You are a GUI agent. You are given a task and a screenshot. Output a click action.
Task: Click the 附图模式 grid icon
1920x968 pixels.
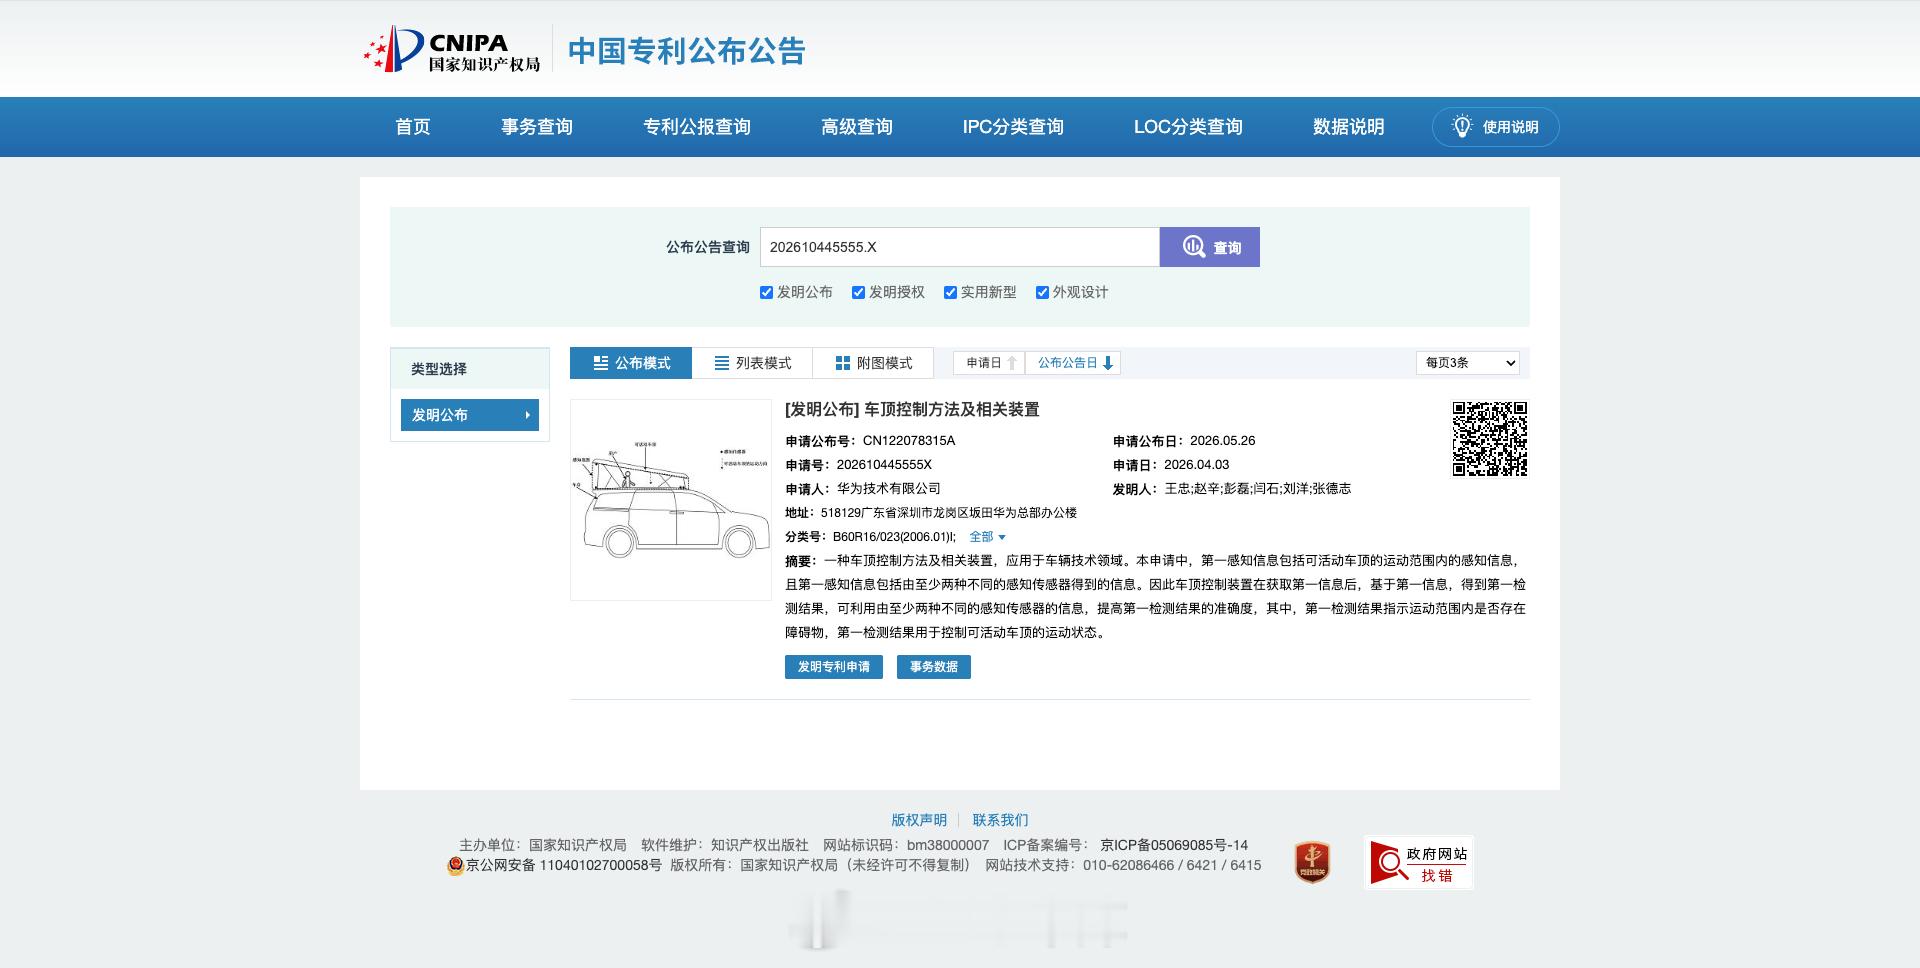click(843, 363)
